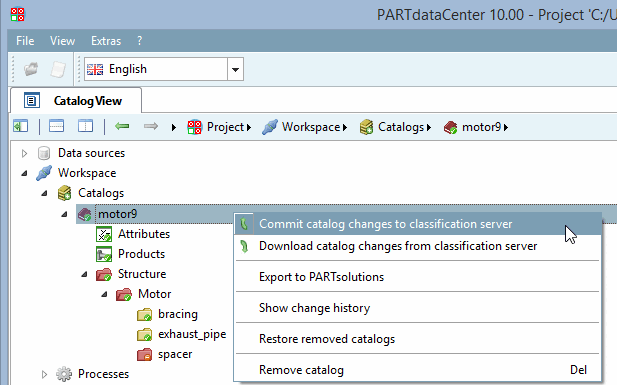Screen dimensions: 617x385
Task: Select the exhaust_pipe folder item
Action: (192, 334)
